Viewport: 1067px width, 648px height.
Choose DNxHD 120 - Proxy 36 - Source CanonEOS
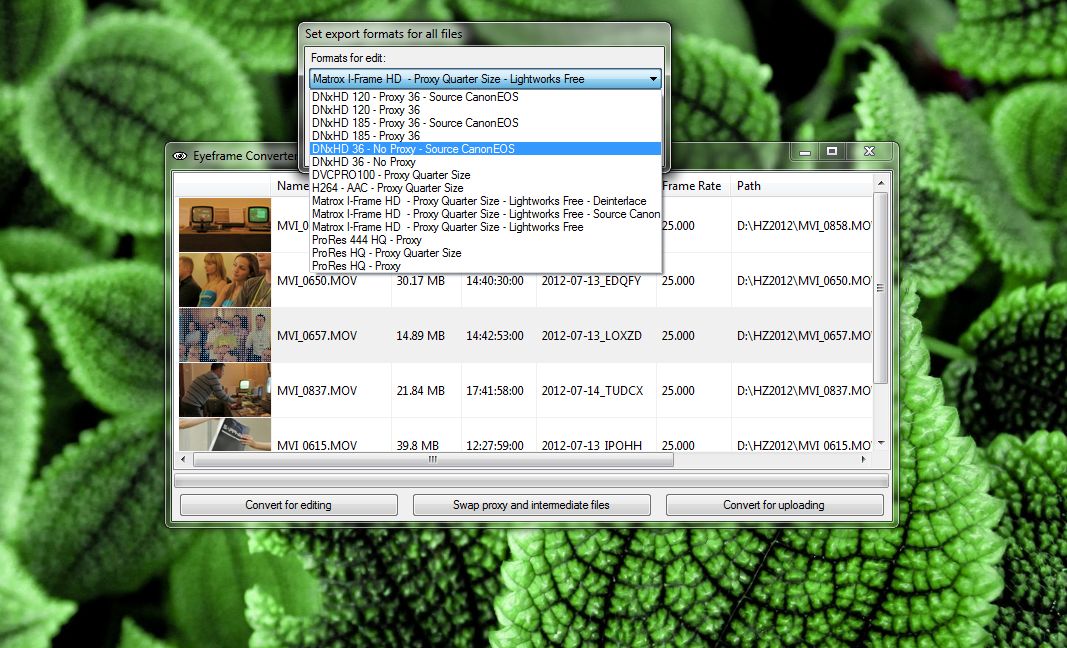[x=485, y=97]
